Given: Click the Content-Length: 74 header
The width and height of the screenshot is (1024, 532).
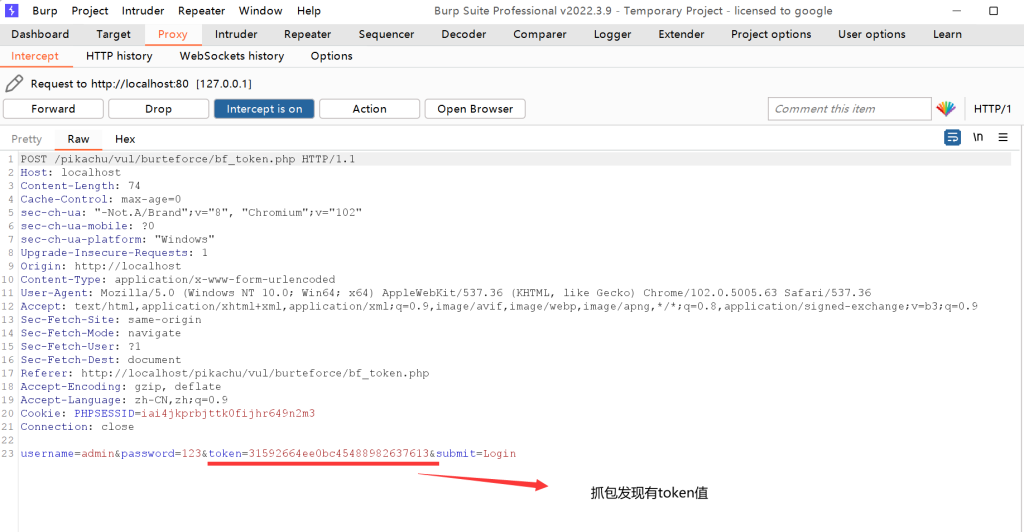Looking at the screenshot, I should [x=80, y=186].
